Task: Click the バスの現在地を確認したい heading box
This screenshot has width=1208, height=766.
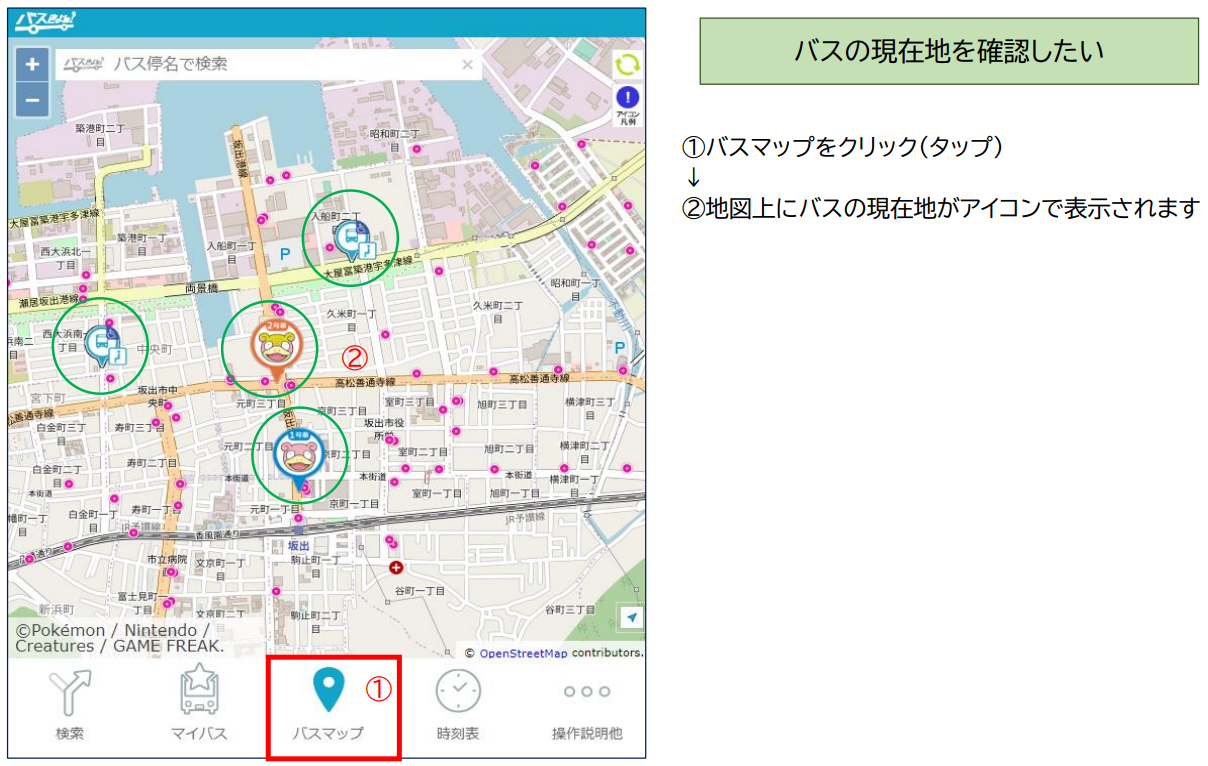Action: pos(948,50)
